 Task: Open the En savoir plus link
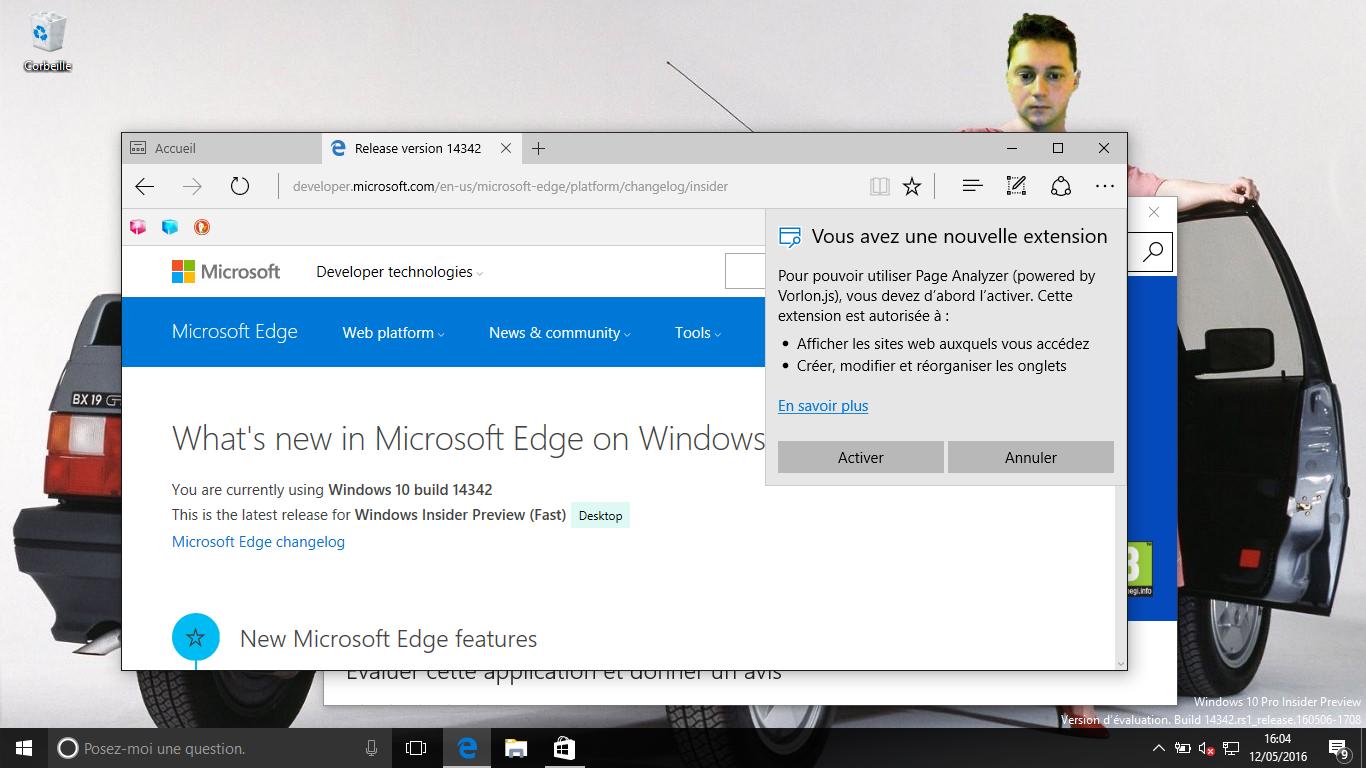[823, 406]
